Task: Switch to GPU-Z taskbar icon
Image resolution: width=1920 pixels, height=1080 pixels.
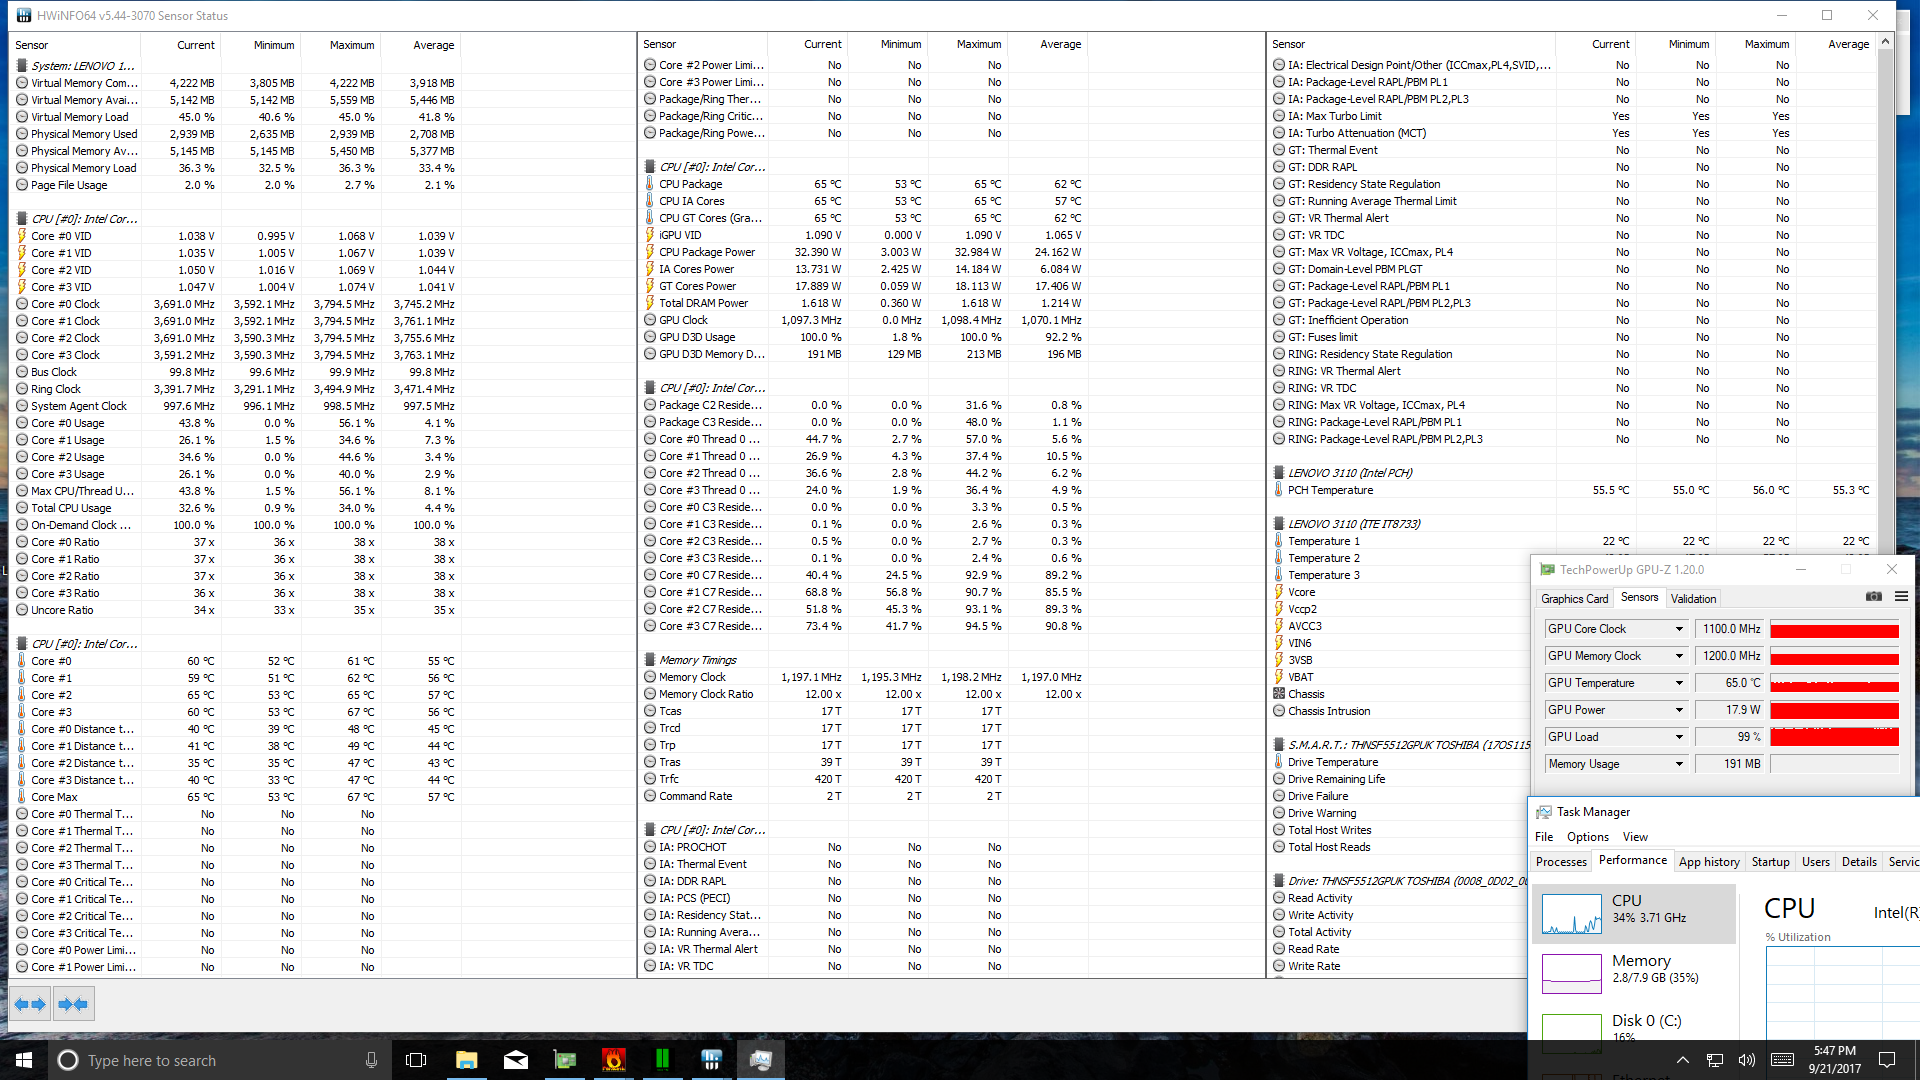Action: tap(564, 1060)
